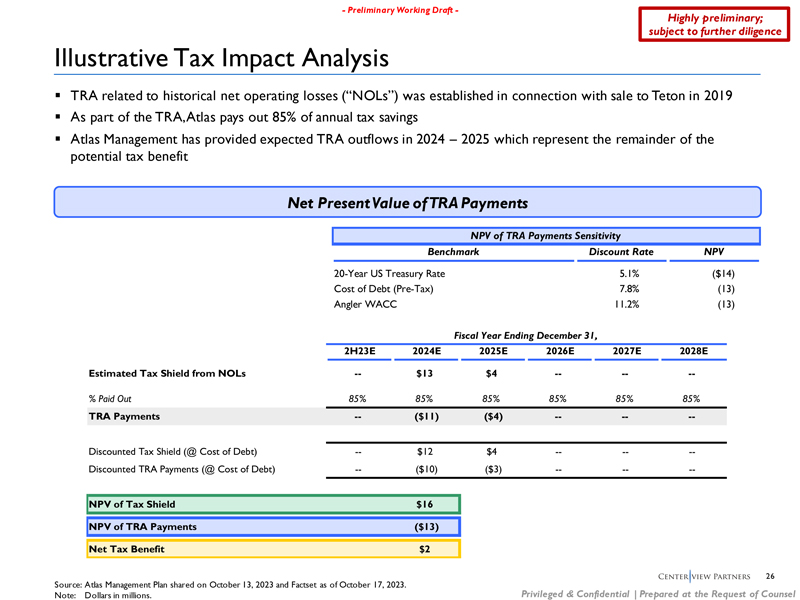Click the Net Present Value of TRA Payments banner
Image resolution: width=800 pixels, height=600 pixels.
click(x=407, y=203)
